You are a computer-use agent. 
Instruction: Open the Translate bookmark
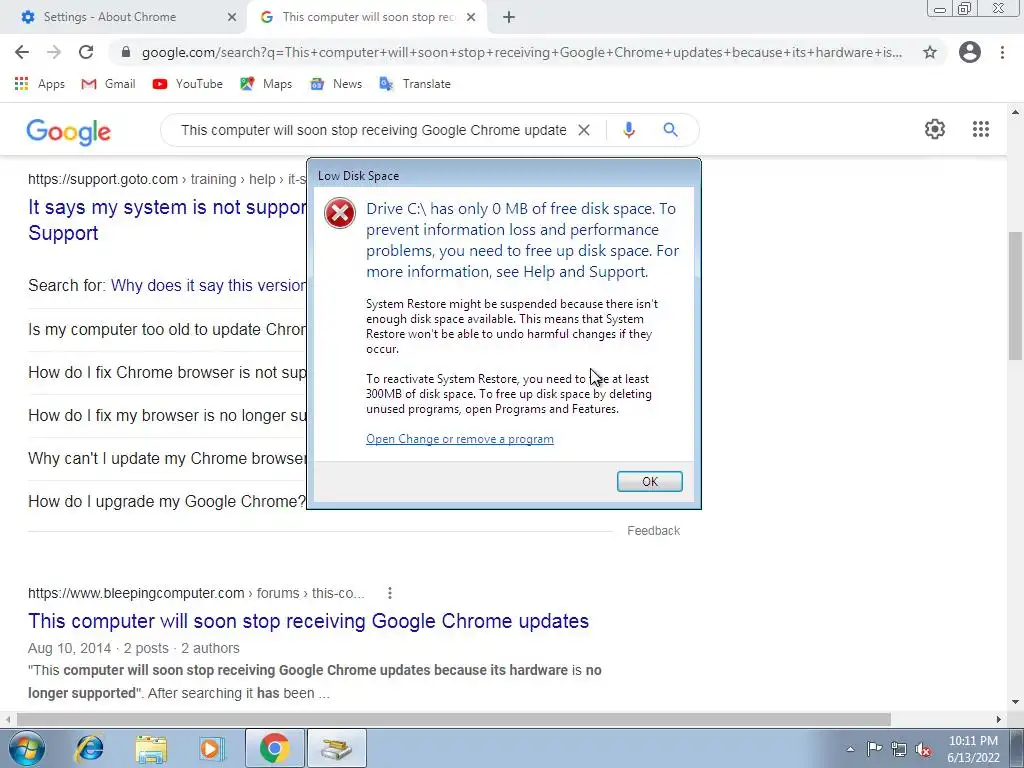pyautogui.click(x=415, y=84)
